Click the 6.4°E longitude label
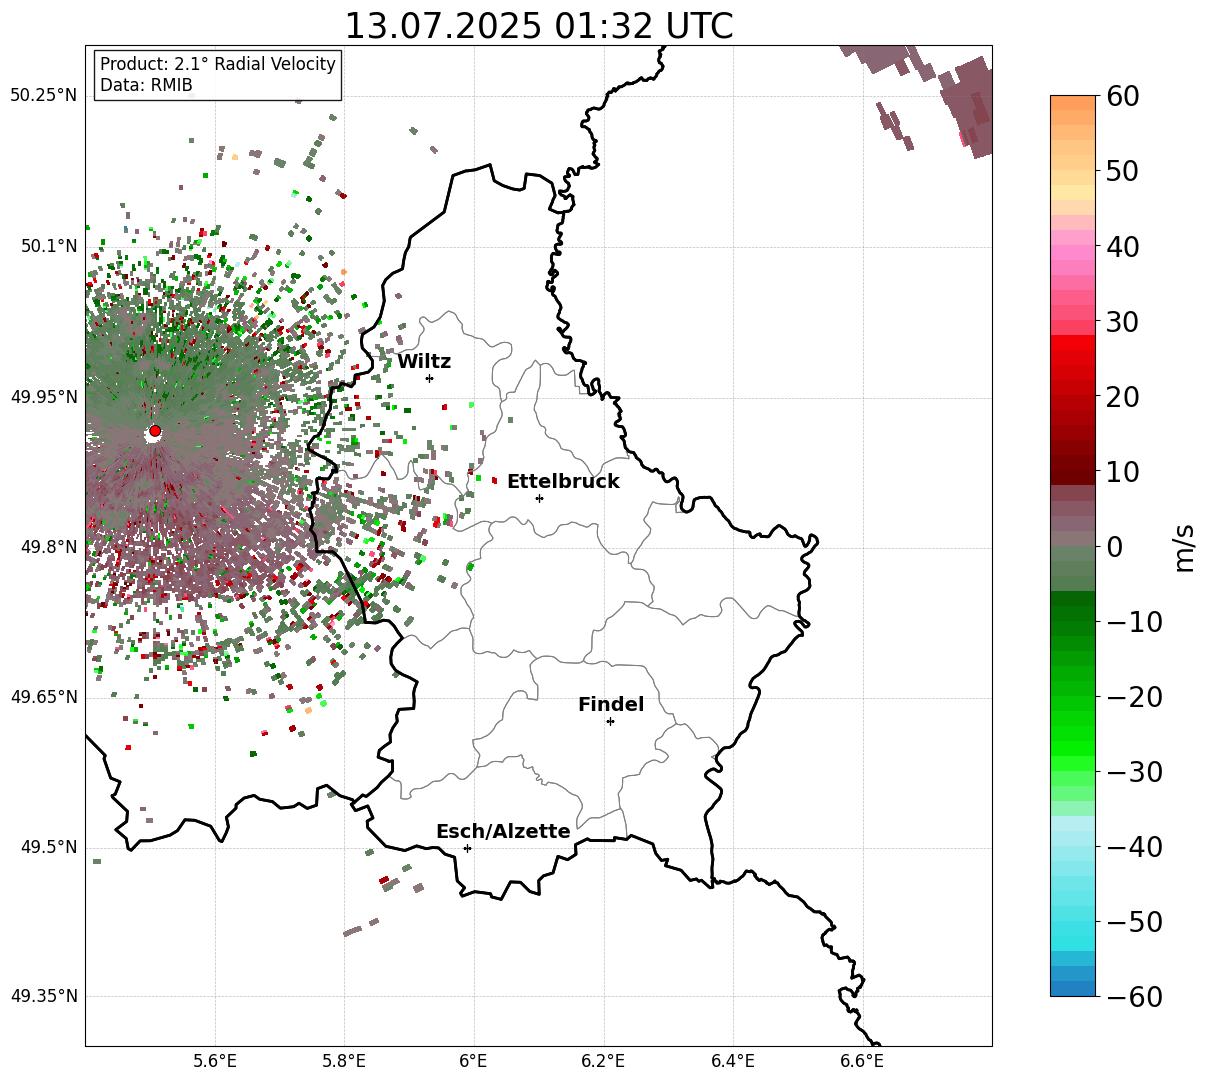 (x=733, y=1061)
